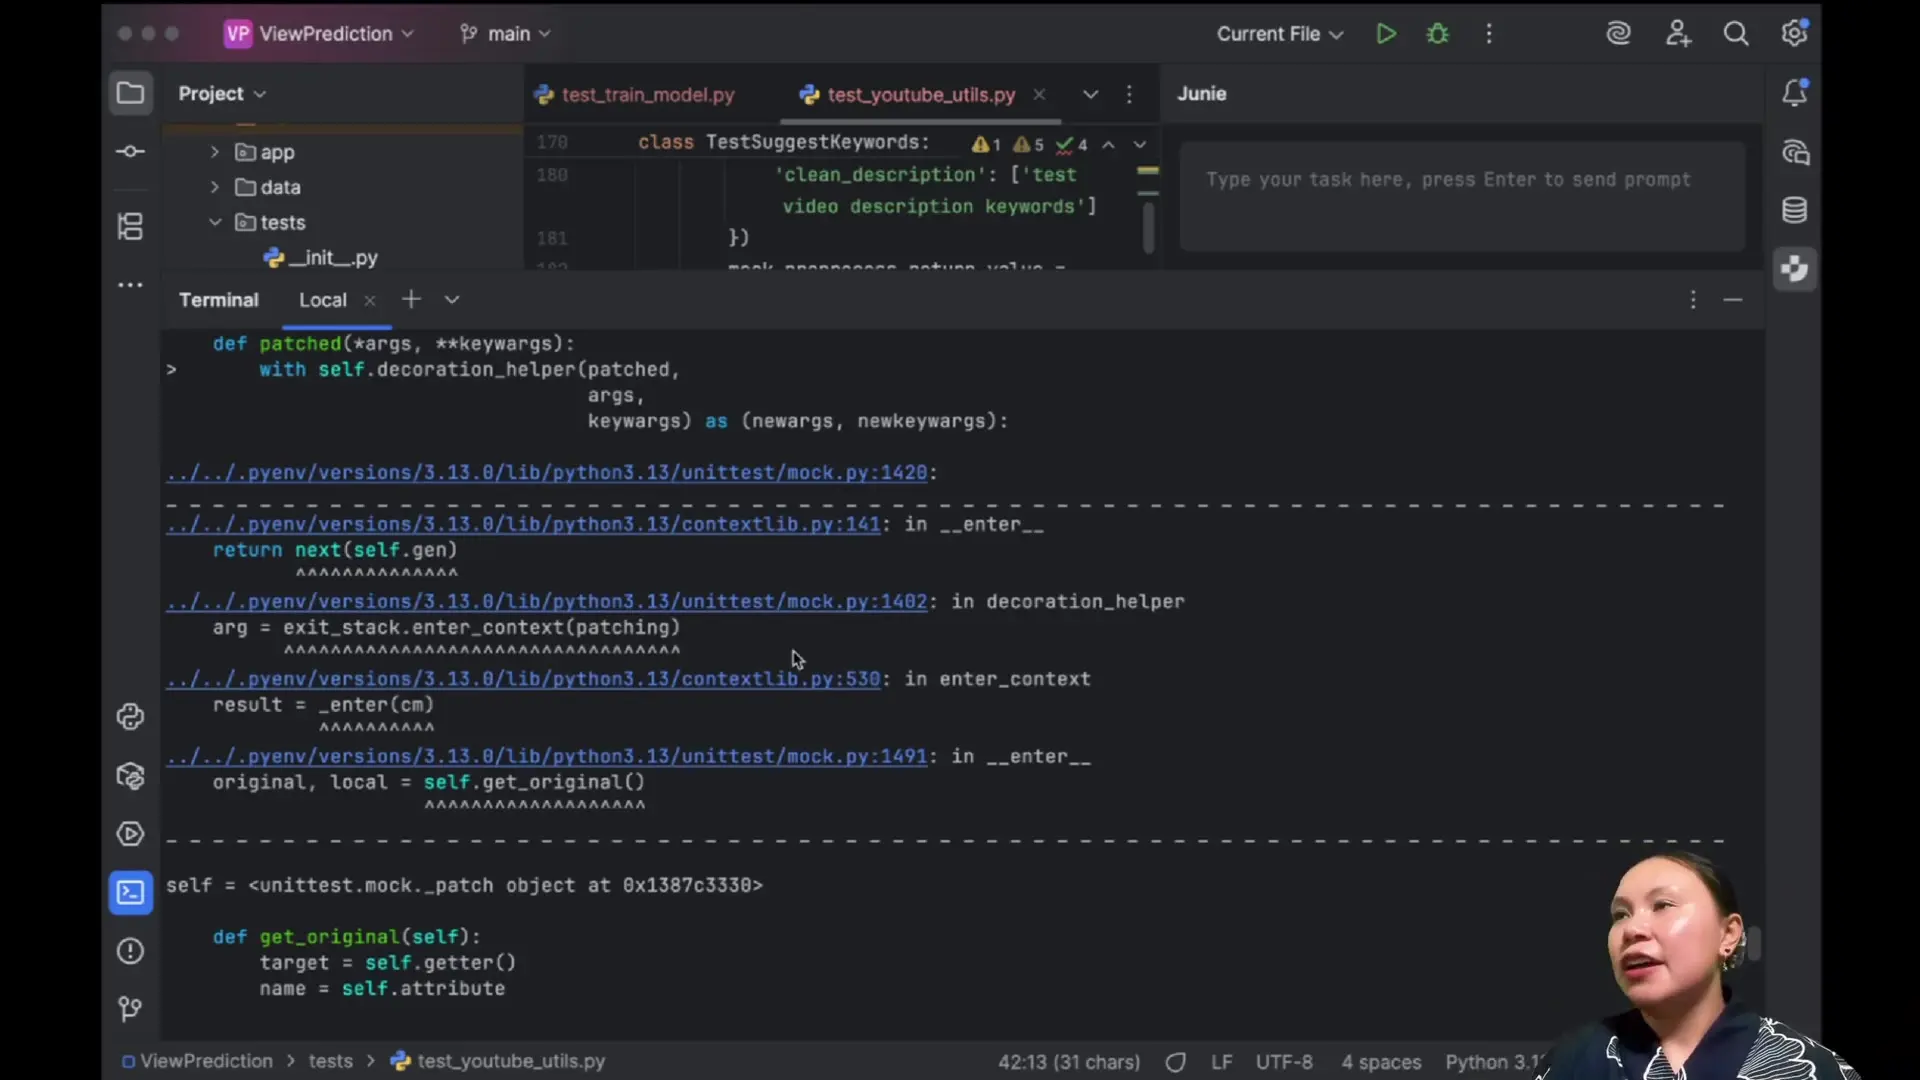Minimize the Terminal panel with the dash icon
Viewport: 1920px width, 1080px height.
(x=1733, y=300)
